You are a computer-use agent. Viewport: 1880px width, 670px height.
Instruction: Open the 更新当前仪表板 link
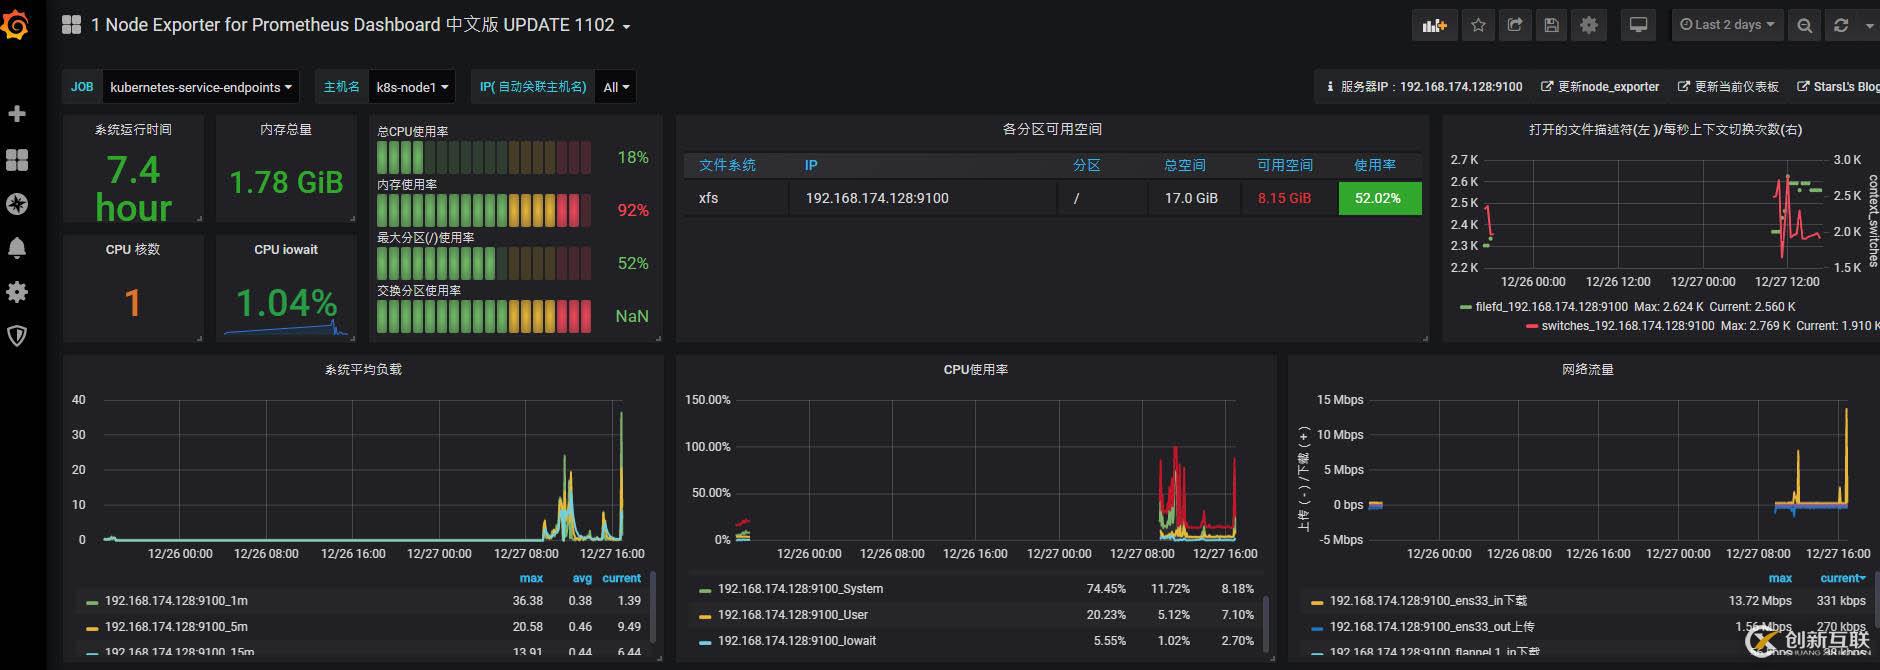(x=1728, y=87)
